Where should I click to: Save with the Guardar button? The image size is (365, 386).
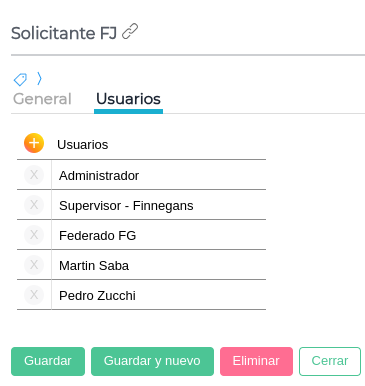click(48, 361)
